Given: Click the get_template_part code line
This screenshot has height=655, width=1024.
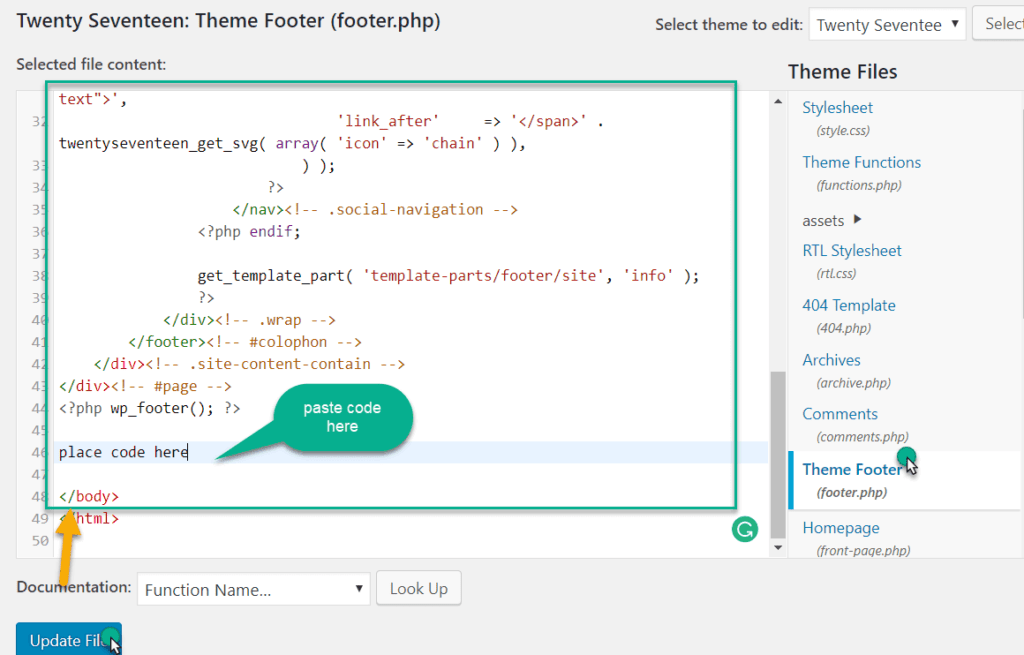Looking at the screenshot, I should pyautogui.click(x=448, y=276).
